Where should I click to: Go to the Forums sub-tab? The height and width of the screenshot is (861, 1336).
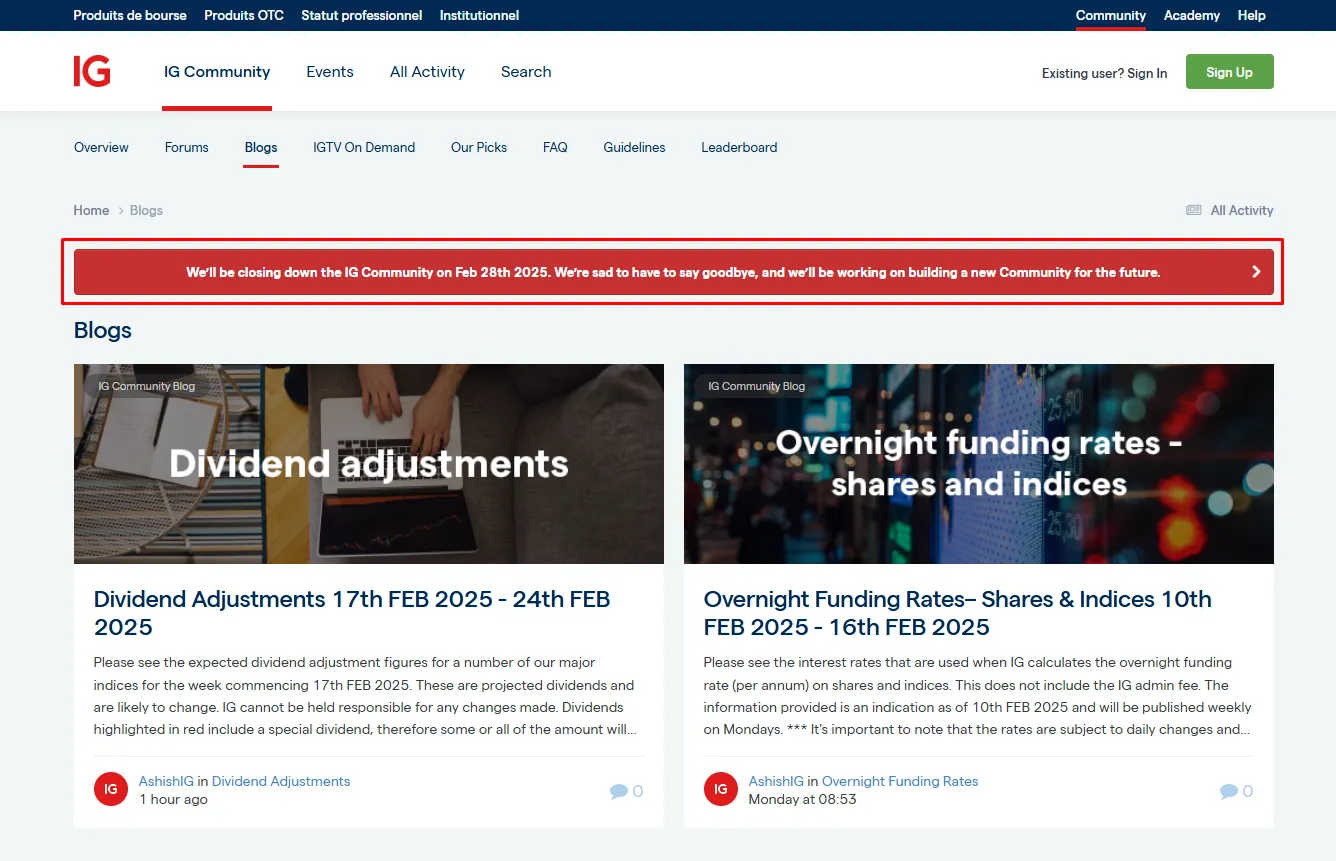tap(187, 147)
